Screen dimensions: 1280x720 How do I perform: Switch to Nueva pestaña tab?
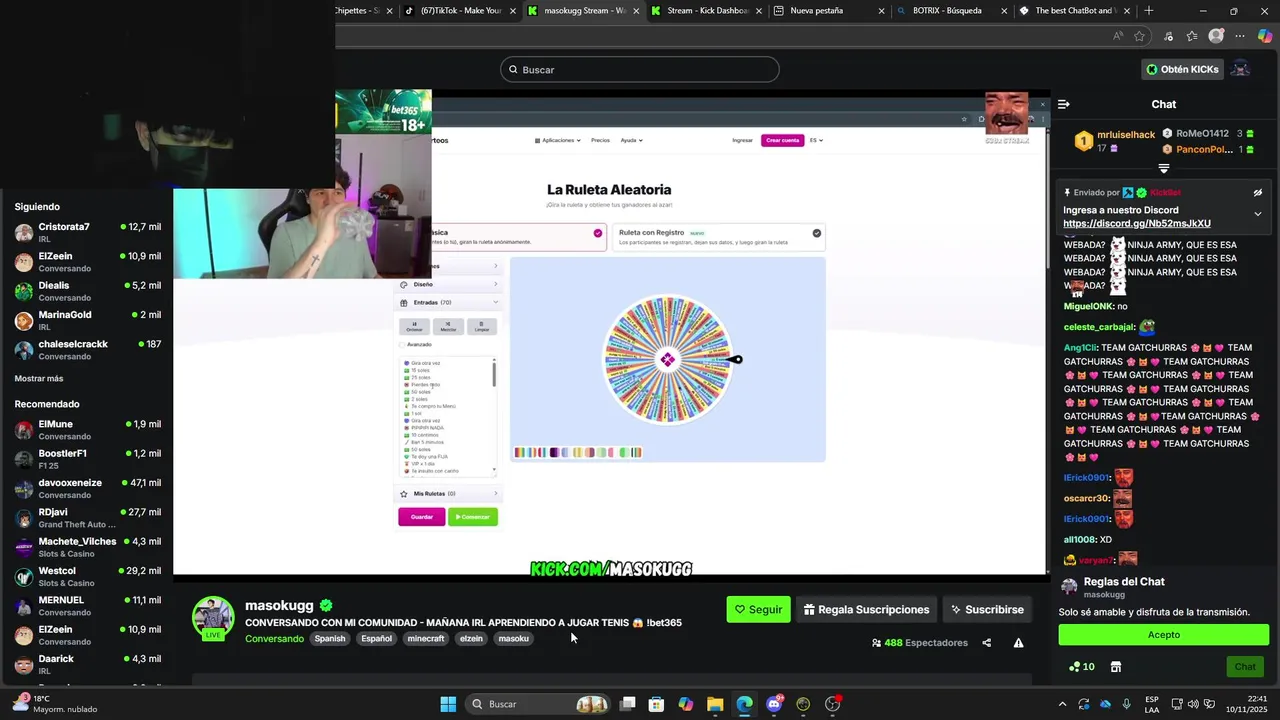[830, 11]
